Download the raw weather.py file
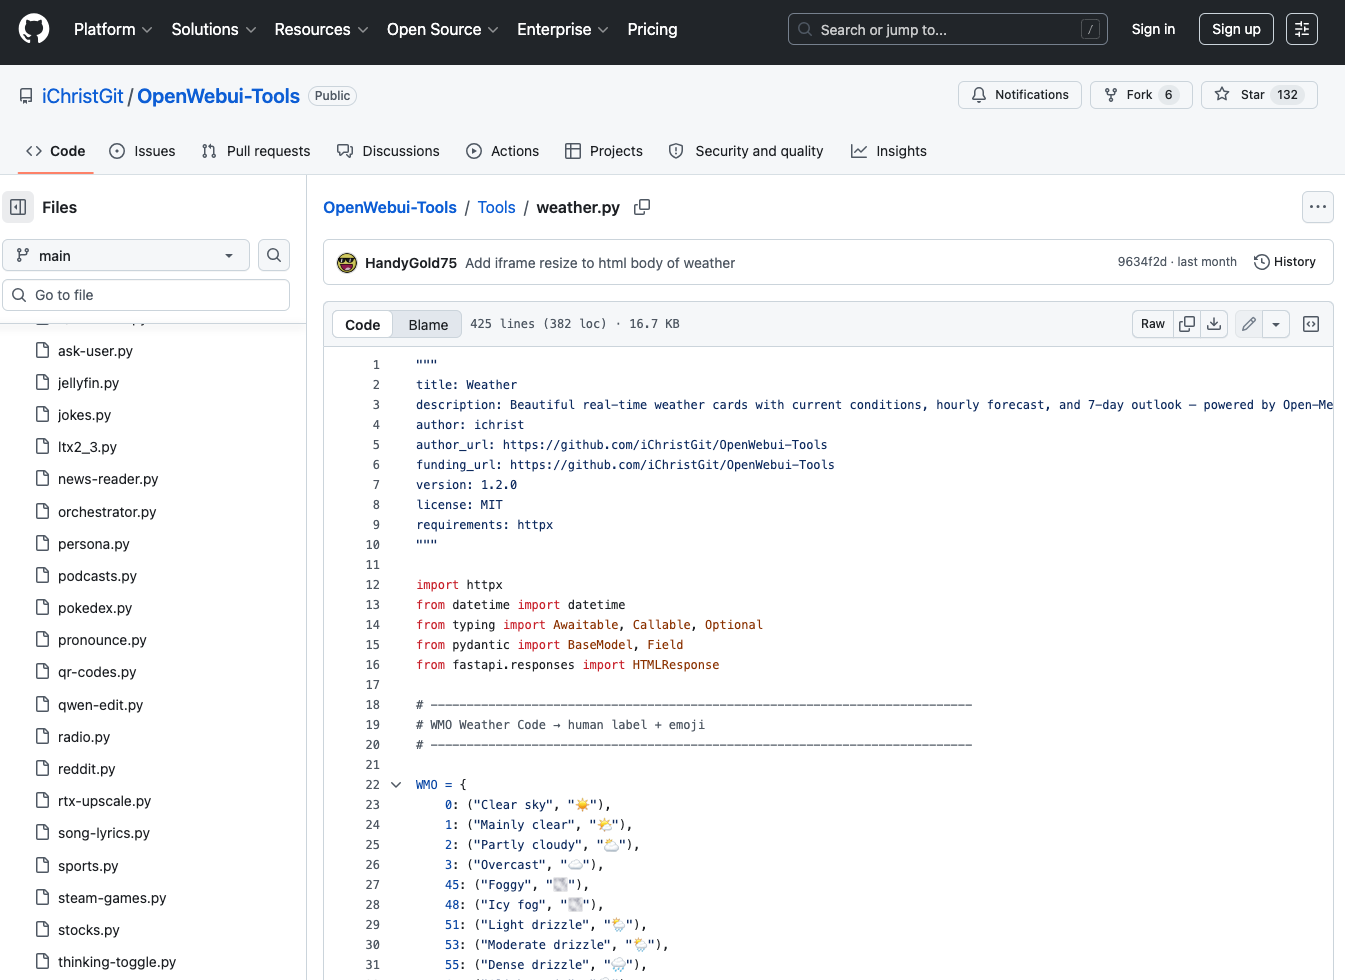 (1214, 324)
